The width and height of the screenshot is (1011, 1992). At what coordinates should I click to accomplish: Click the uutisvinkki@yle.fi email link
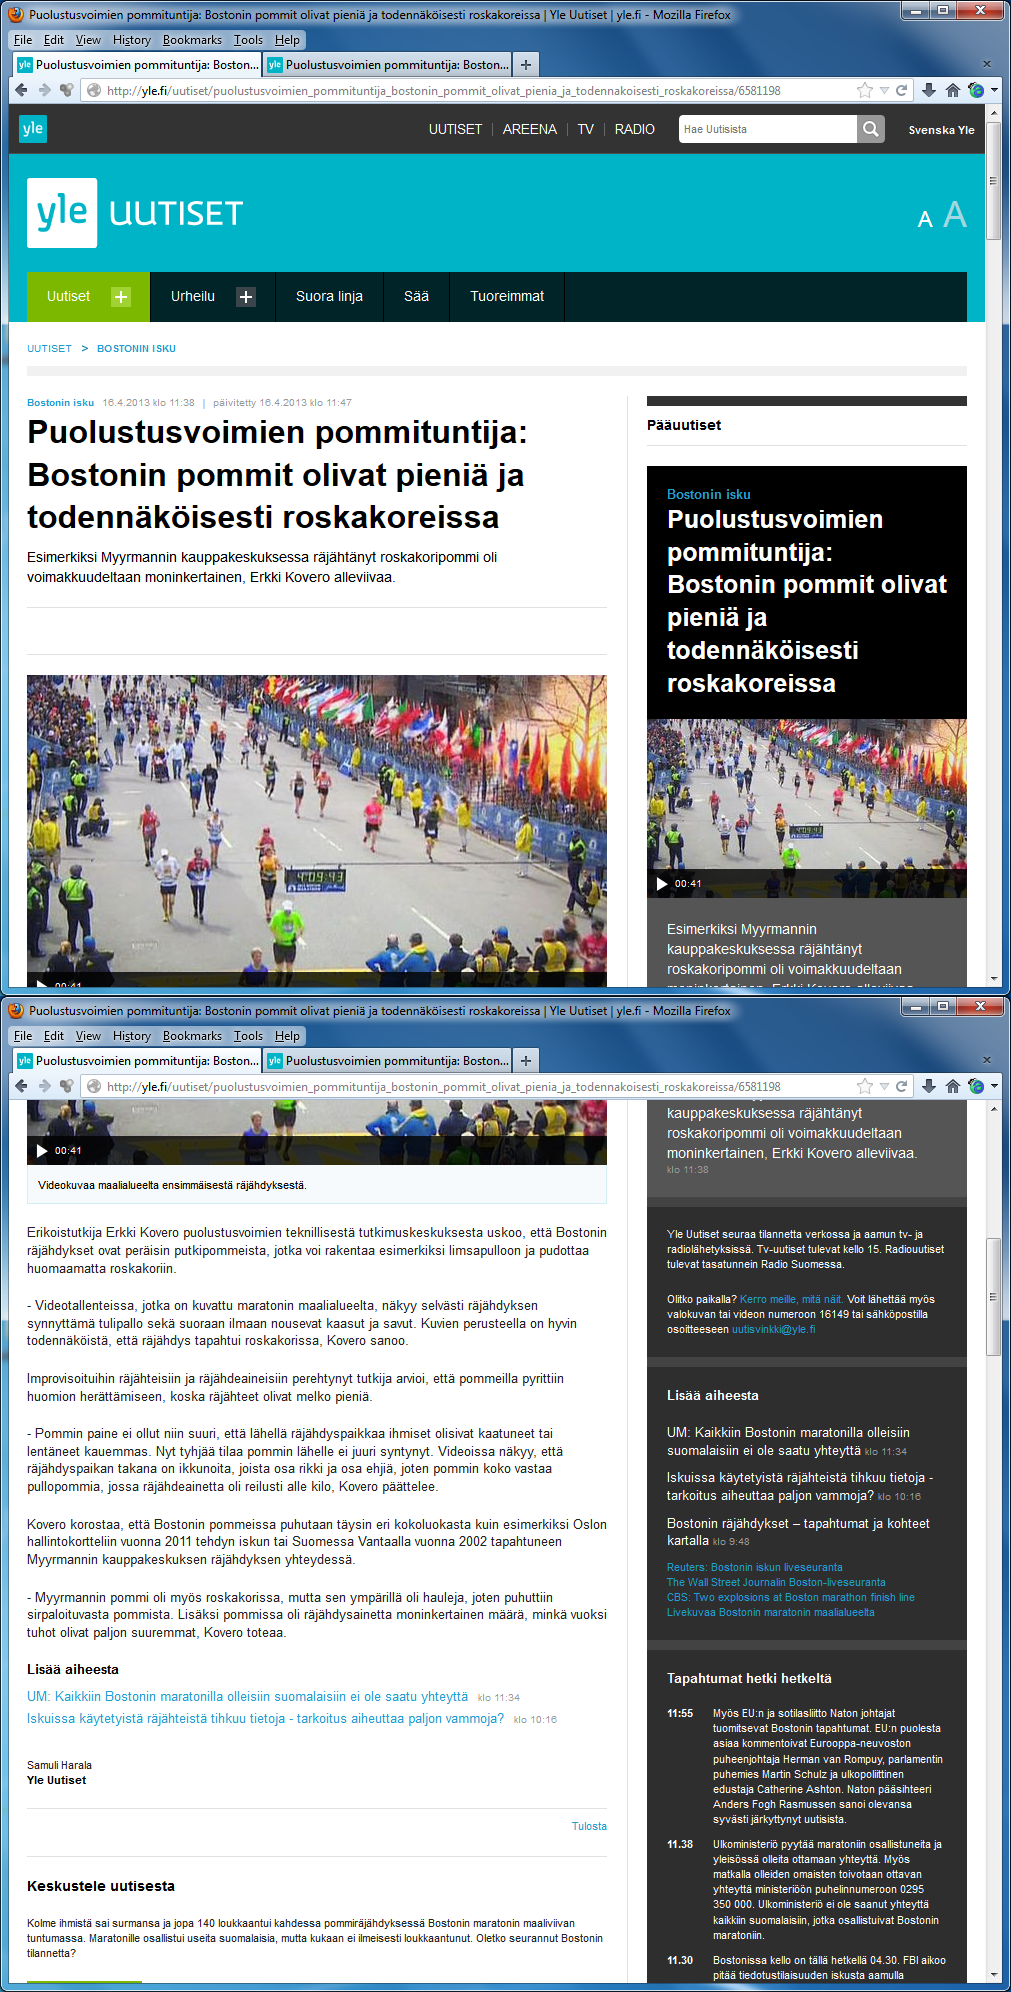[773, 1329]
